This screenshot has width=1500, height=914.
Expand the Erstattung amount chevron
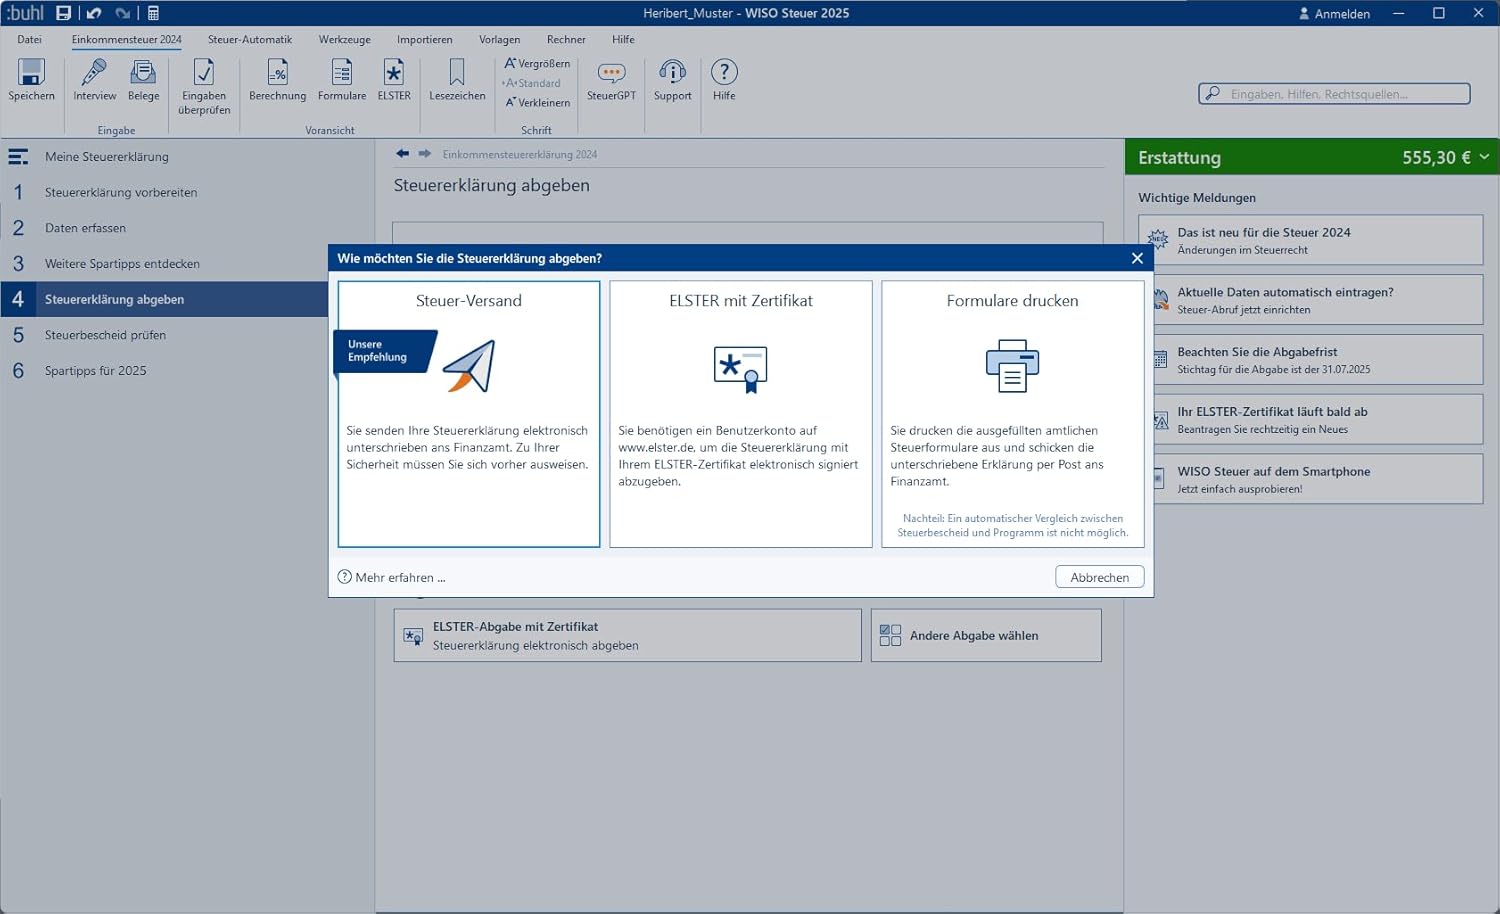coord(1484,157)
